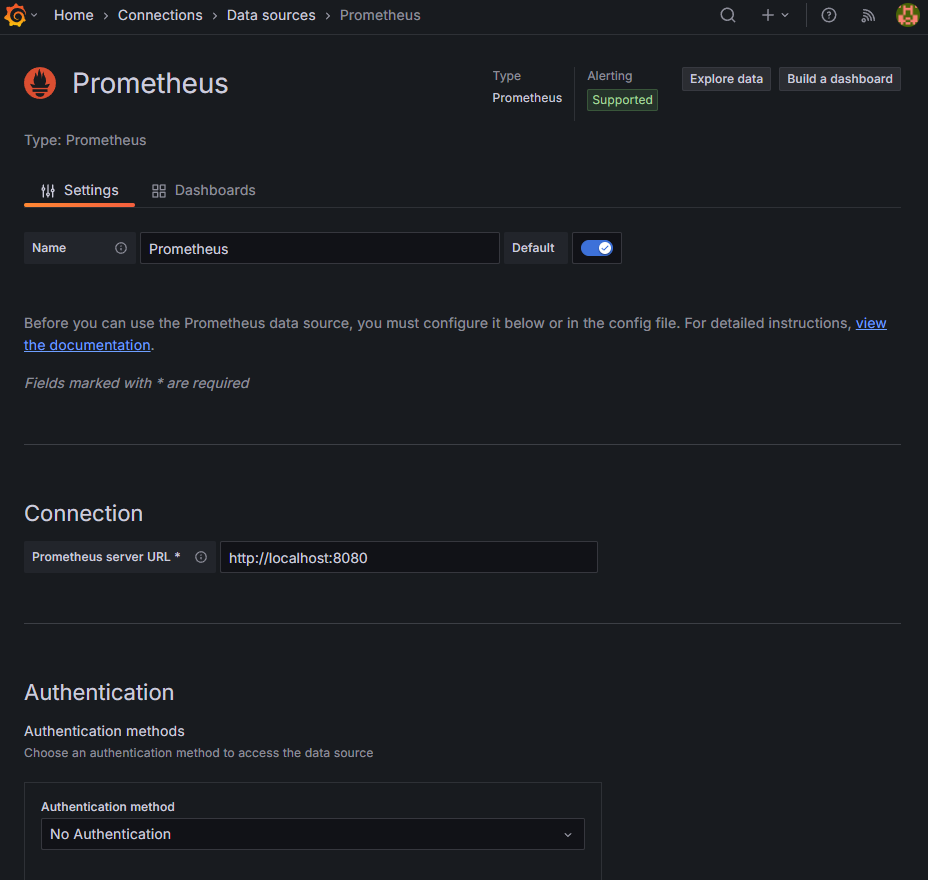Open the view the documentation link
This screenshot has height=880, width=928.
(87, 345)
